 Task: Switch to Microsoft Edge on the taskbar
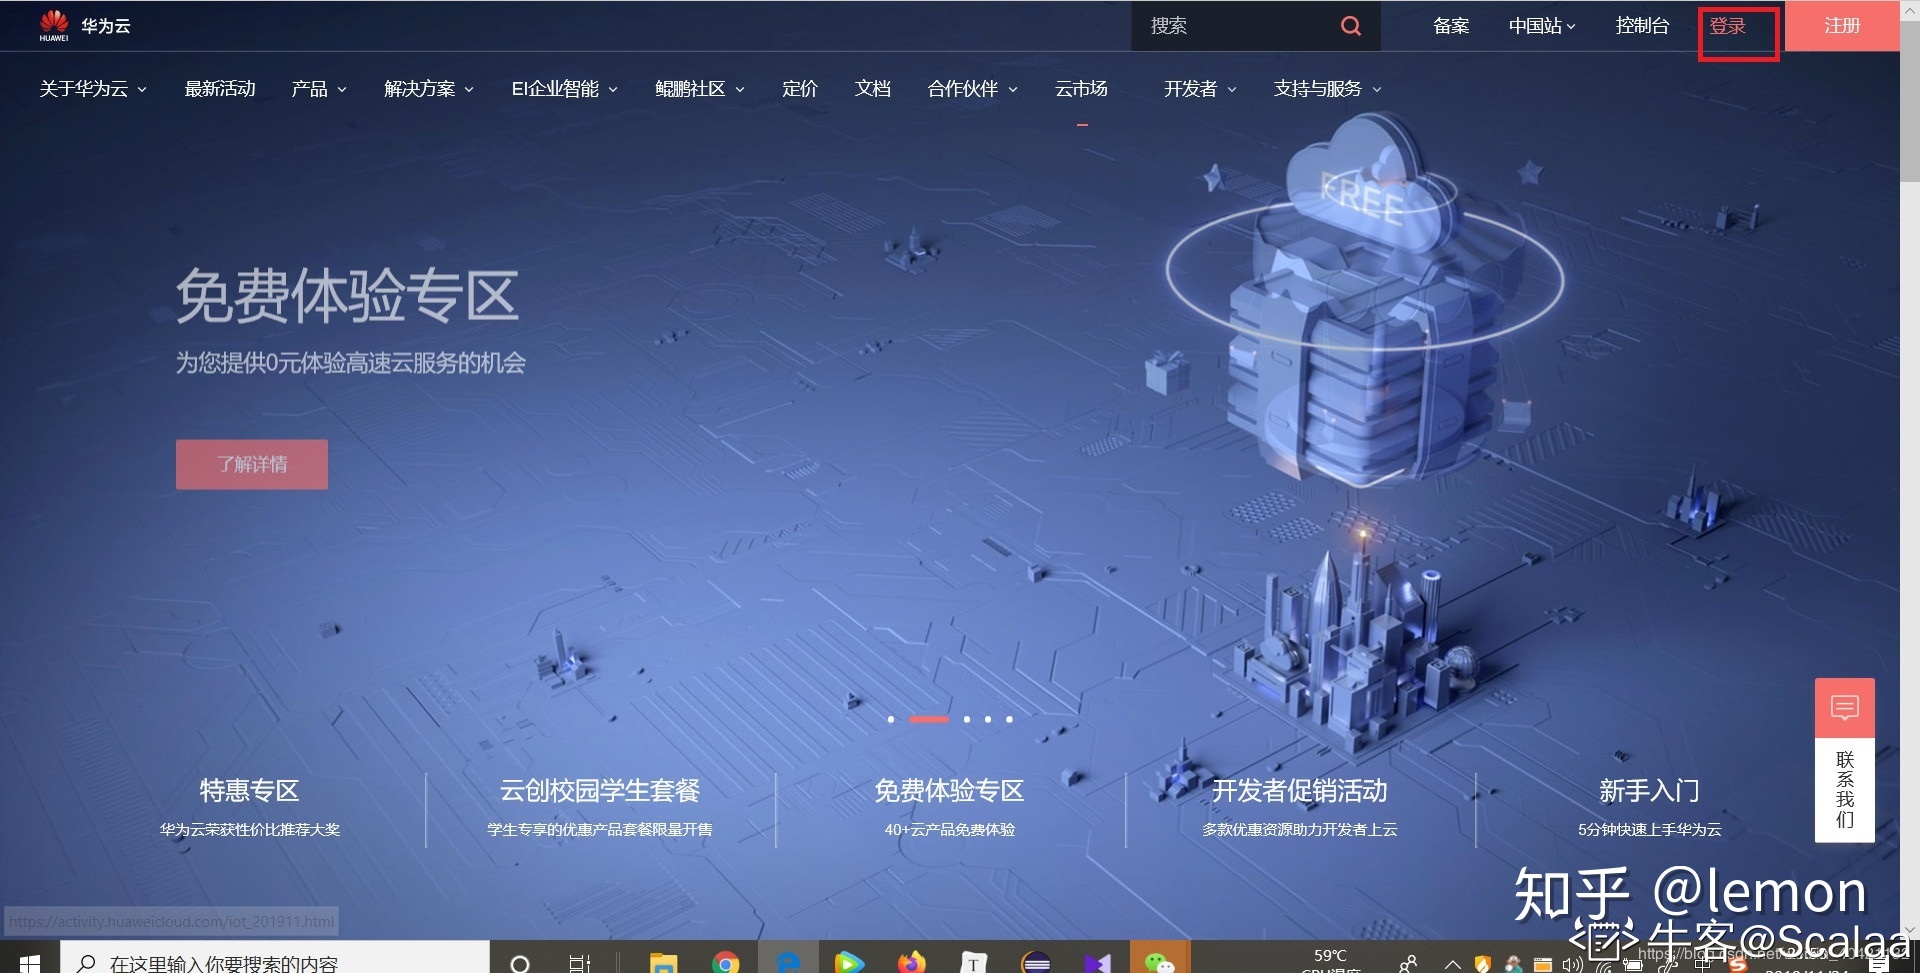[788, 963]
